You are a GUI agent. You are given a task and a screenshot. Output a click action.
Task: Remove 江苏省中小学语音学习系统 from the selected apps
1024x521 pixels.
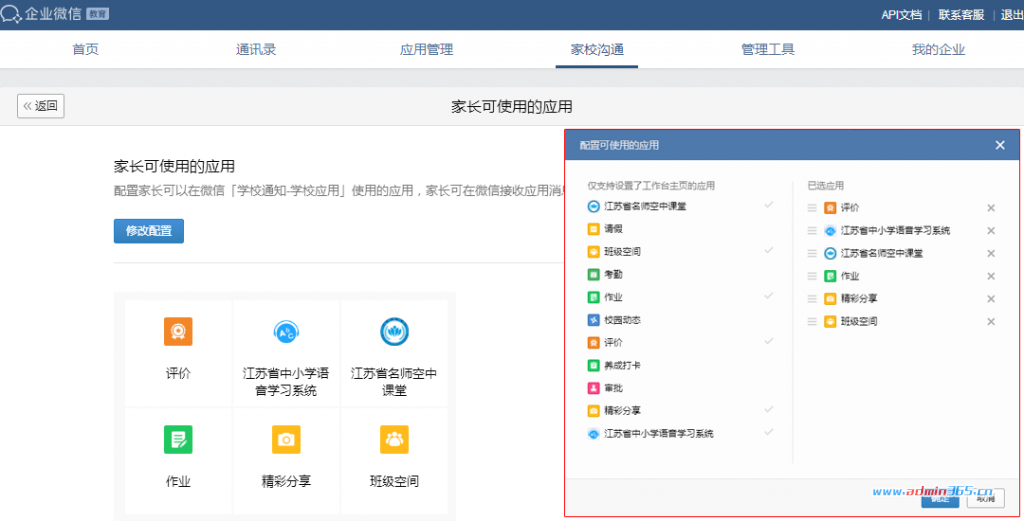(991, 231)
